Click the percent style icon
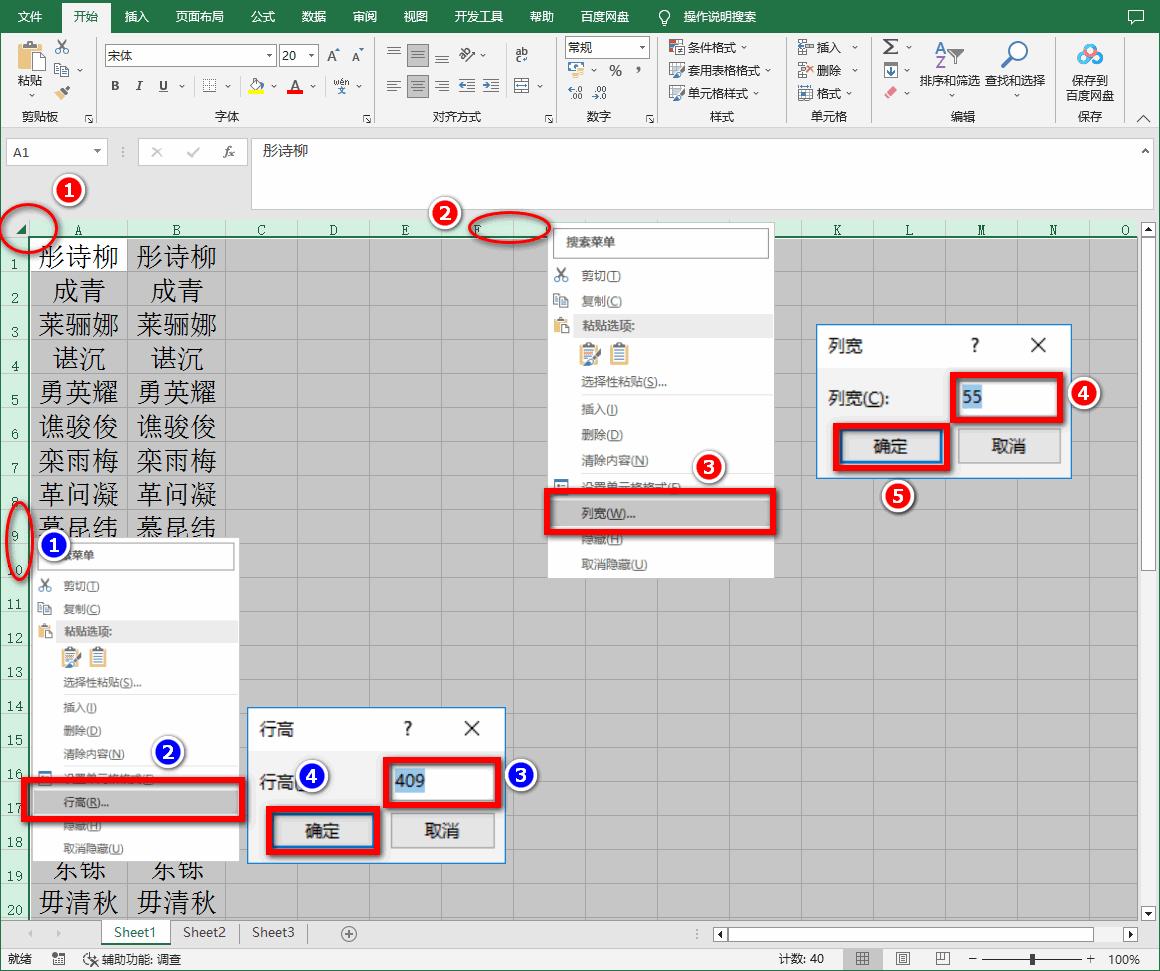 [616, 71]
